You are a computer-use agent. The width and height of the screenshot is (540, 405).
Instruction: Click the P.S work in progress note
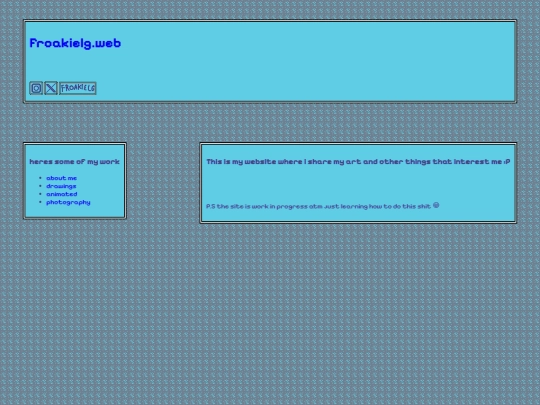point(319,206)
